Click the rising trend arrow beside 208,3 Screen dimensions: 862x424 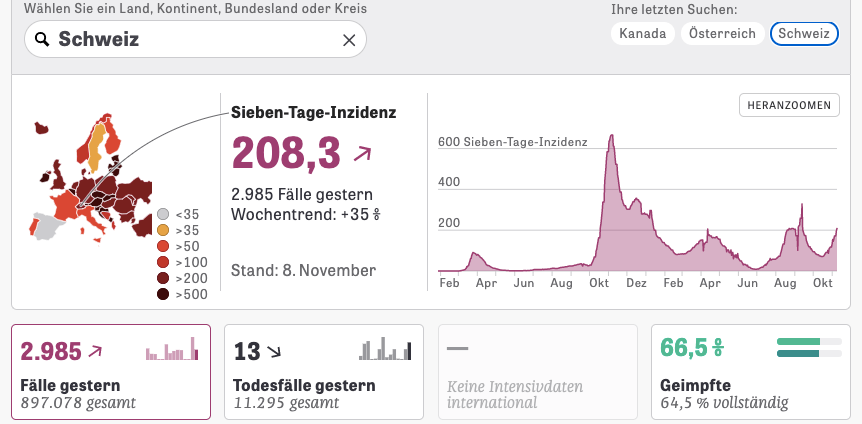362,153
